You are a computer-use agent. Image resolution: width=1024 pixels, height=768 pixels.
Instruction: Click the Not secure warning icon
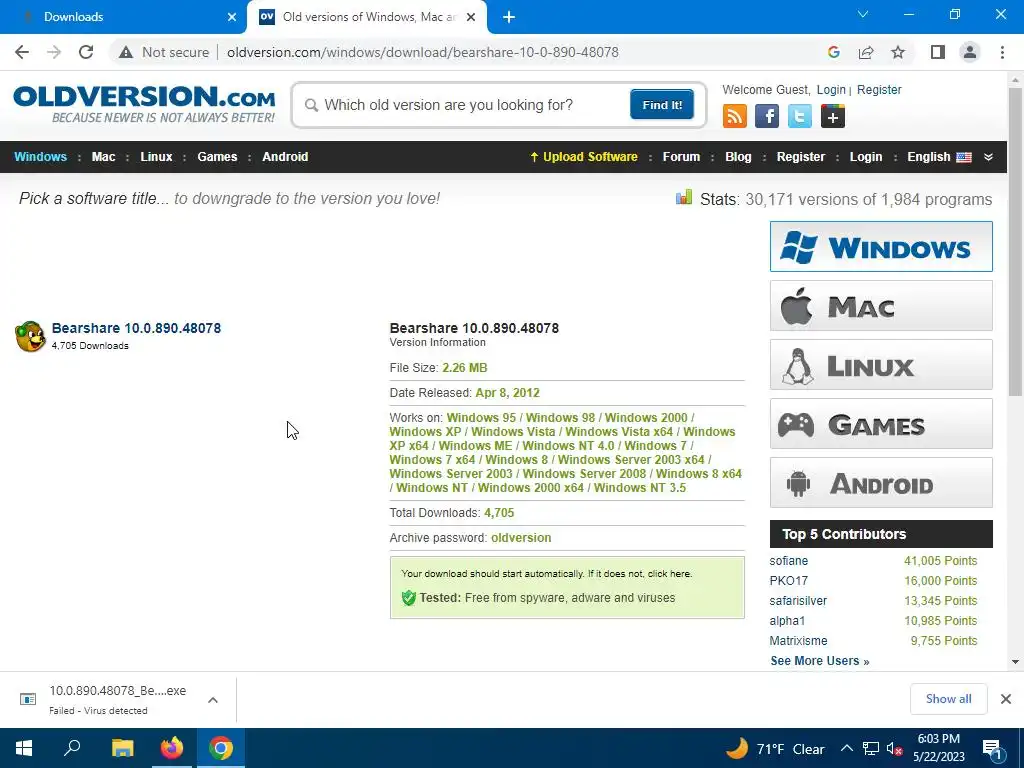[x=126, y=52]
